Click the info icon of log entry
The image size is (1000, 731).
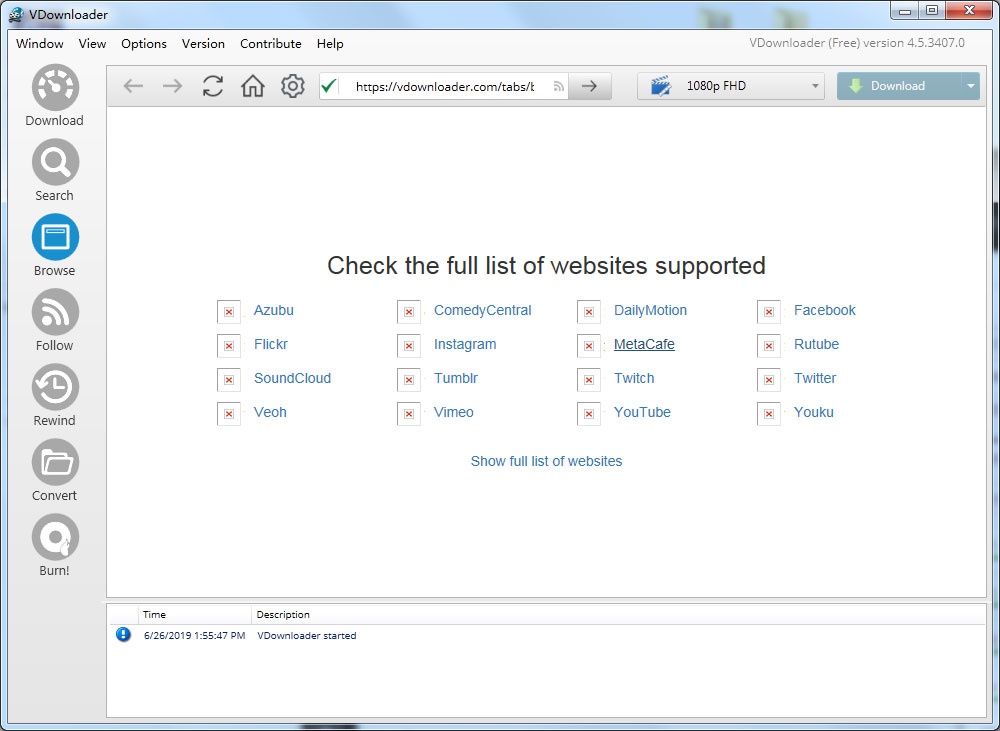click(x=123, y=635)
